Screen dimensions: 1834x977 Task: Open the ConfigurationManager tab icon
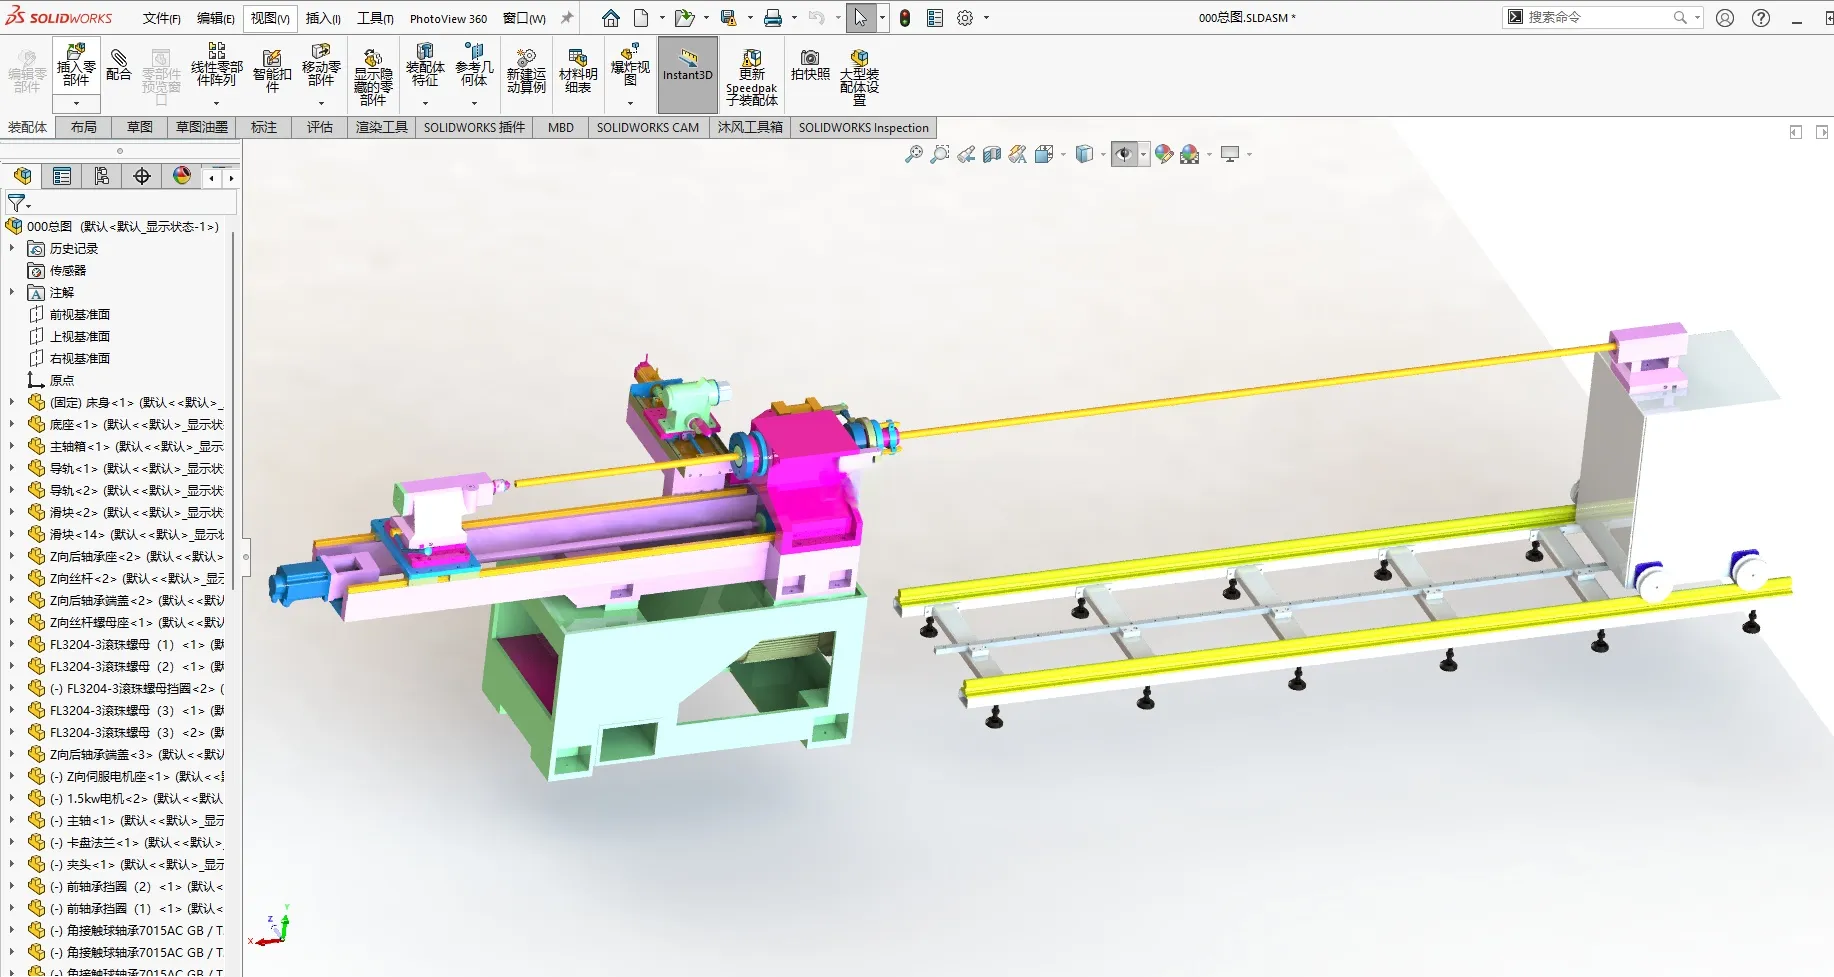102,176
